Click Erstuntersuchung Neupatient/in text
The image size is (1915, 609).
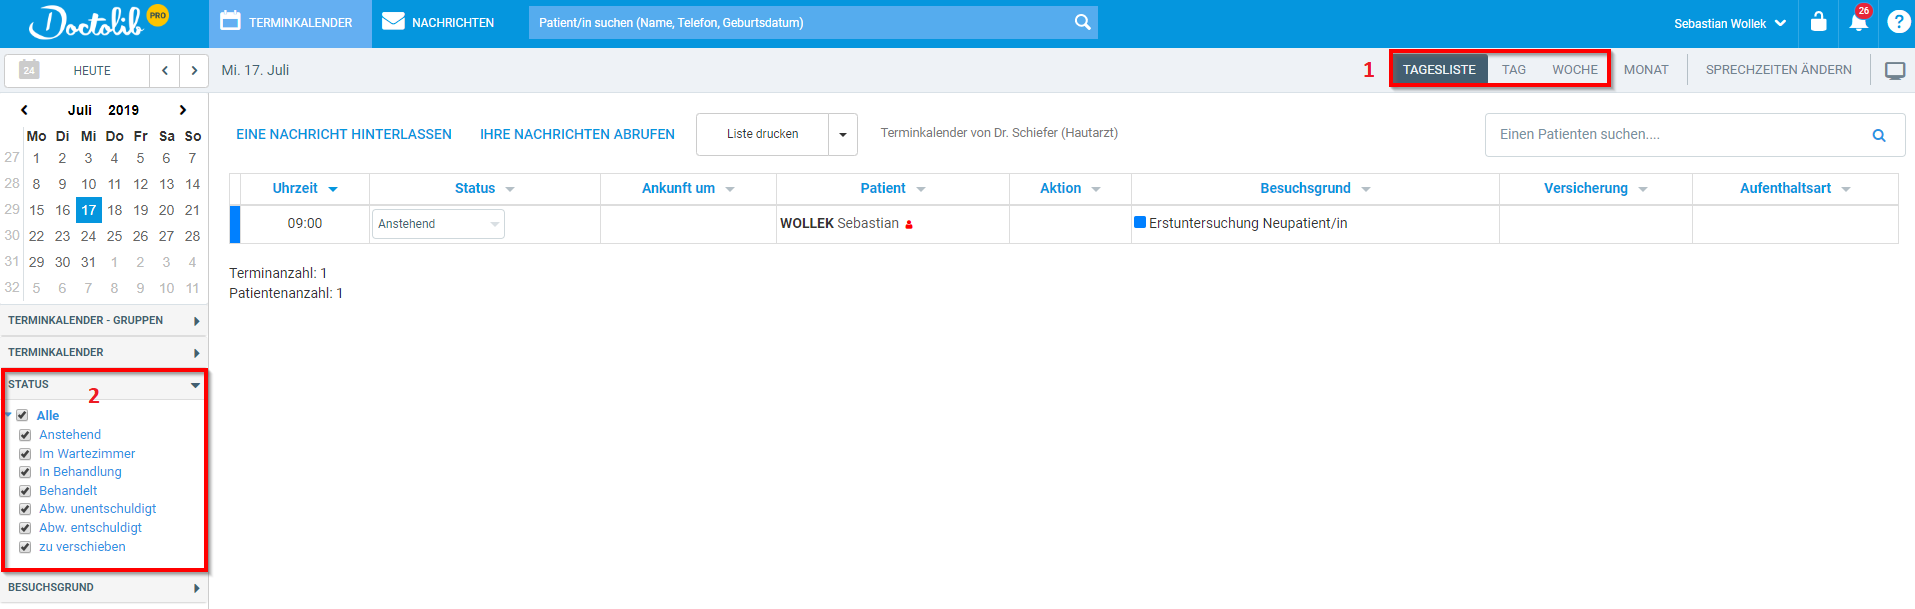point(1248,223)
